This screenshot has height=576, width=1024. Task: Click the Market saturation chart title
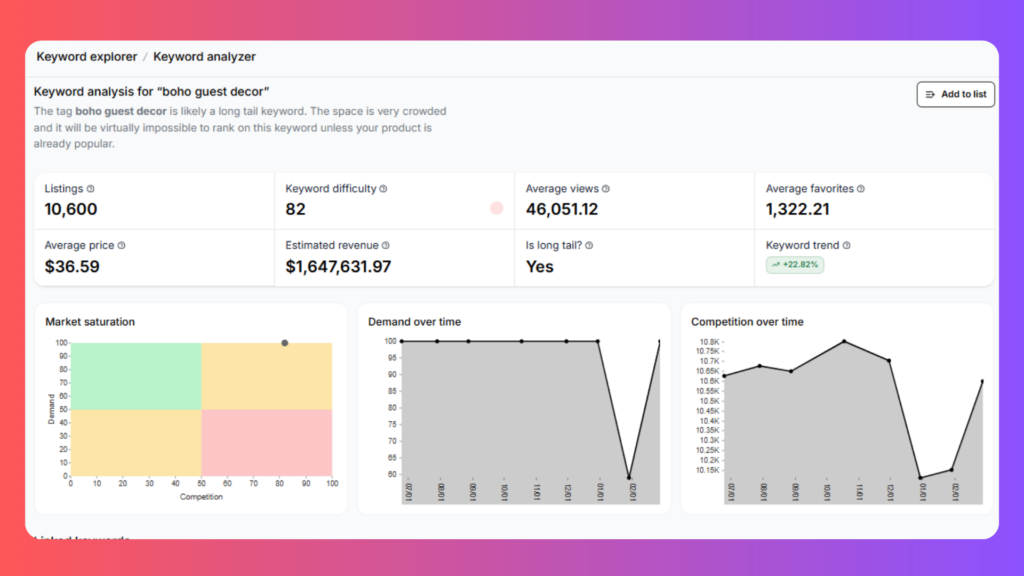(x=90, y=322)
